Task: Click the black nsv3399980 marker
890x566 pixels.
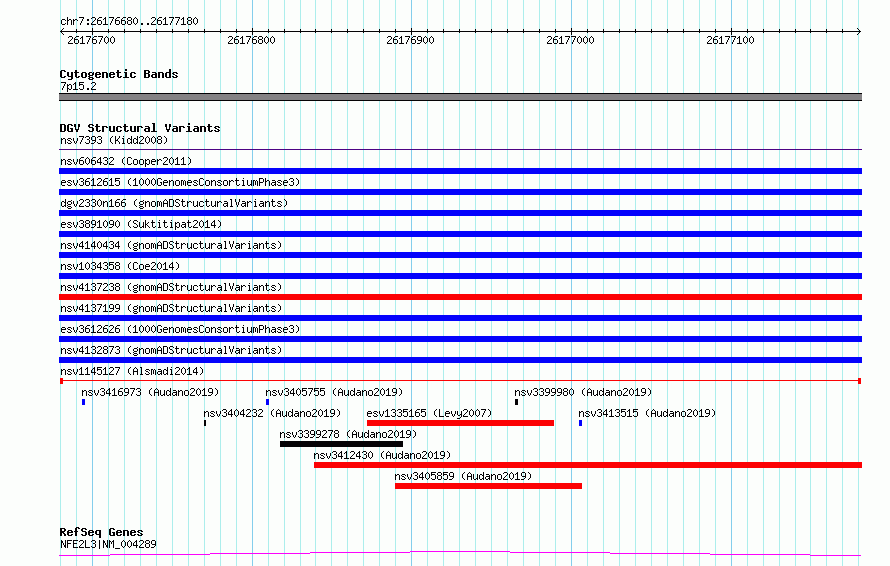Action: coord(517,402)
